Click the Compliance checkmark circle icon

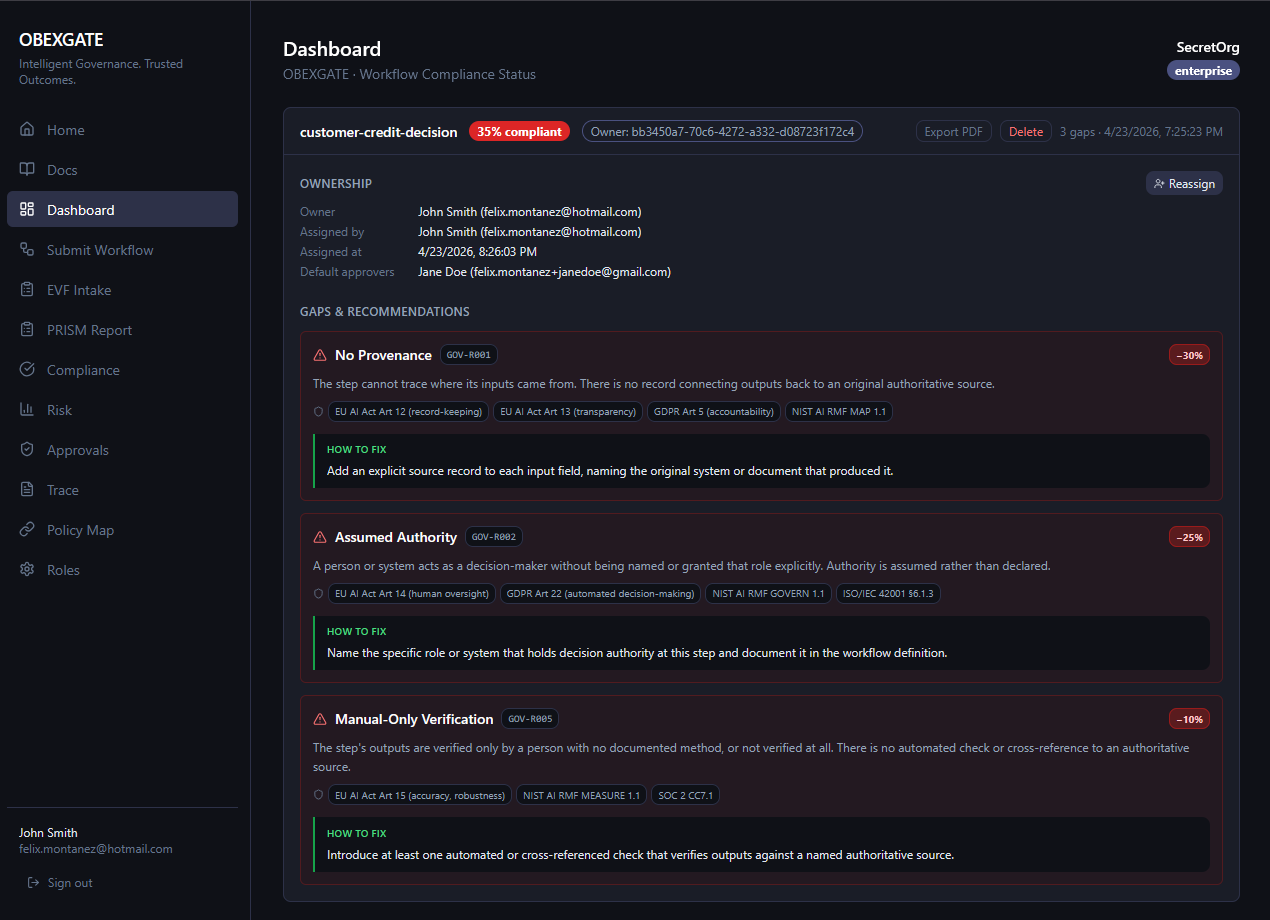[x=27, y=370]
